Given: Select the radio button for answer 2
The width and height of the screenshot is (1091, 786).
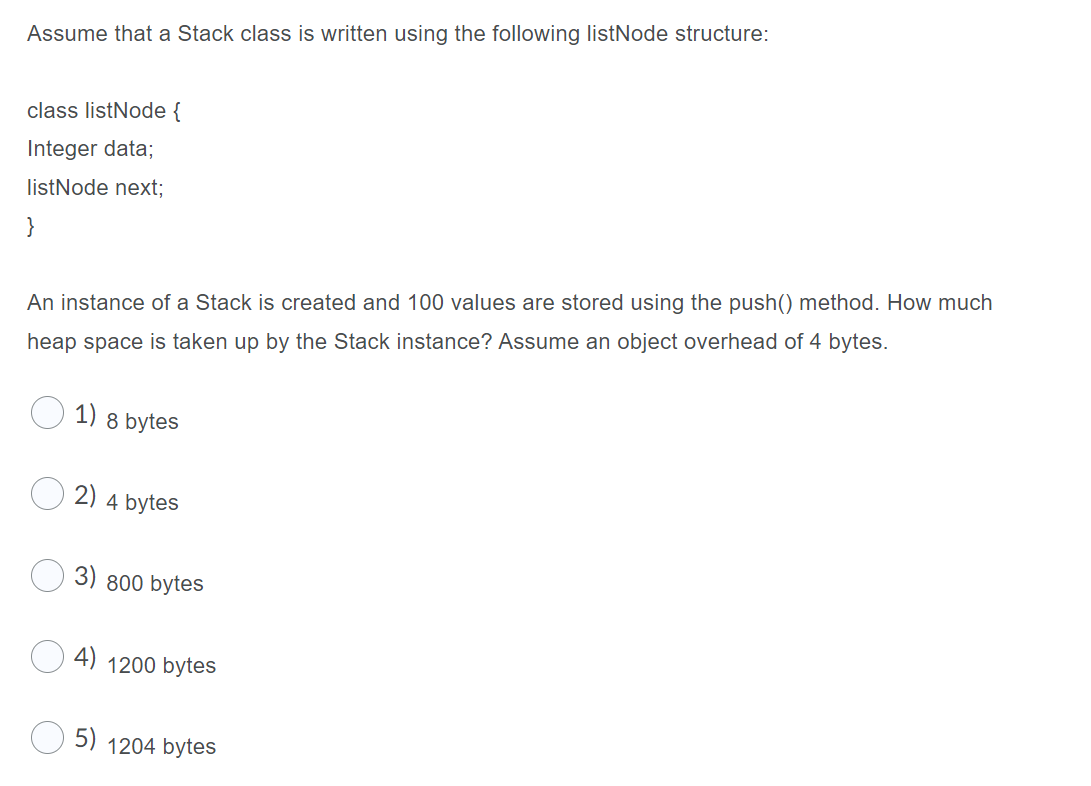Looking at the screenshot, I should click(x=46, y=493).
